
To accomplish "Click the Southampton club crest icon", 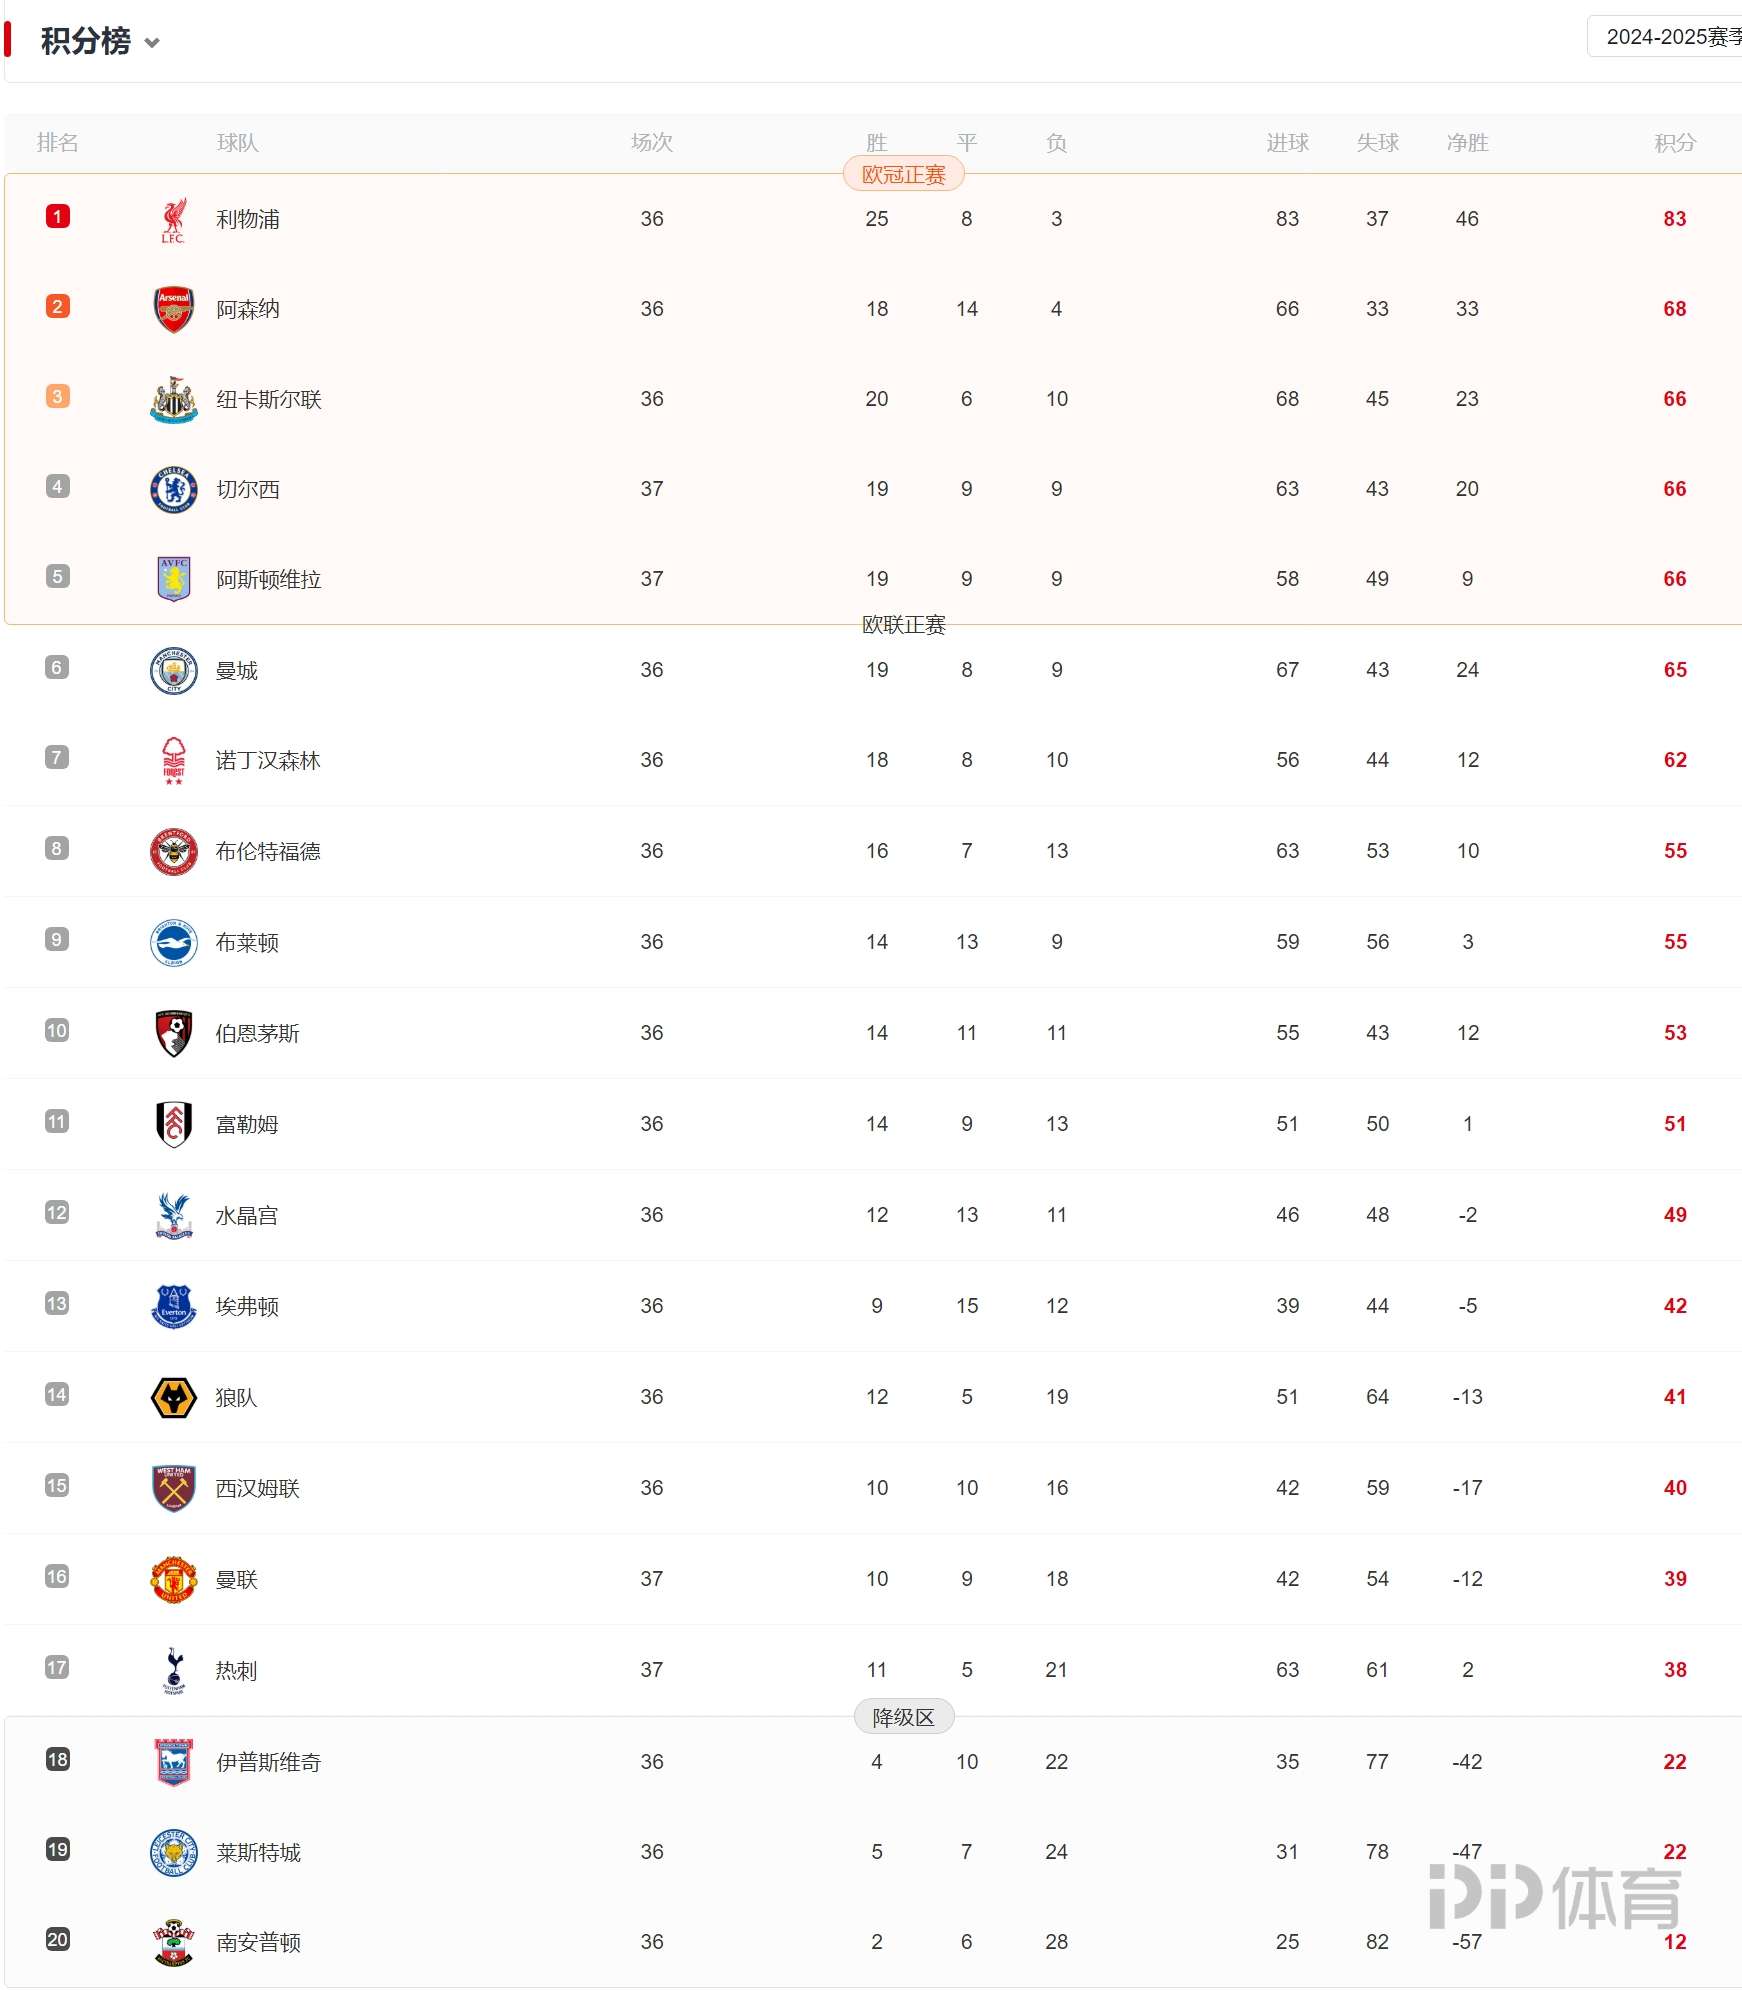I will pos(173,1942).
